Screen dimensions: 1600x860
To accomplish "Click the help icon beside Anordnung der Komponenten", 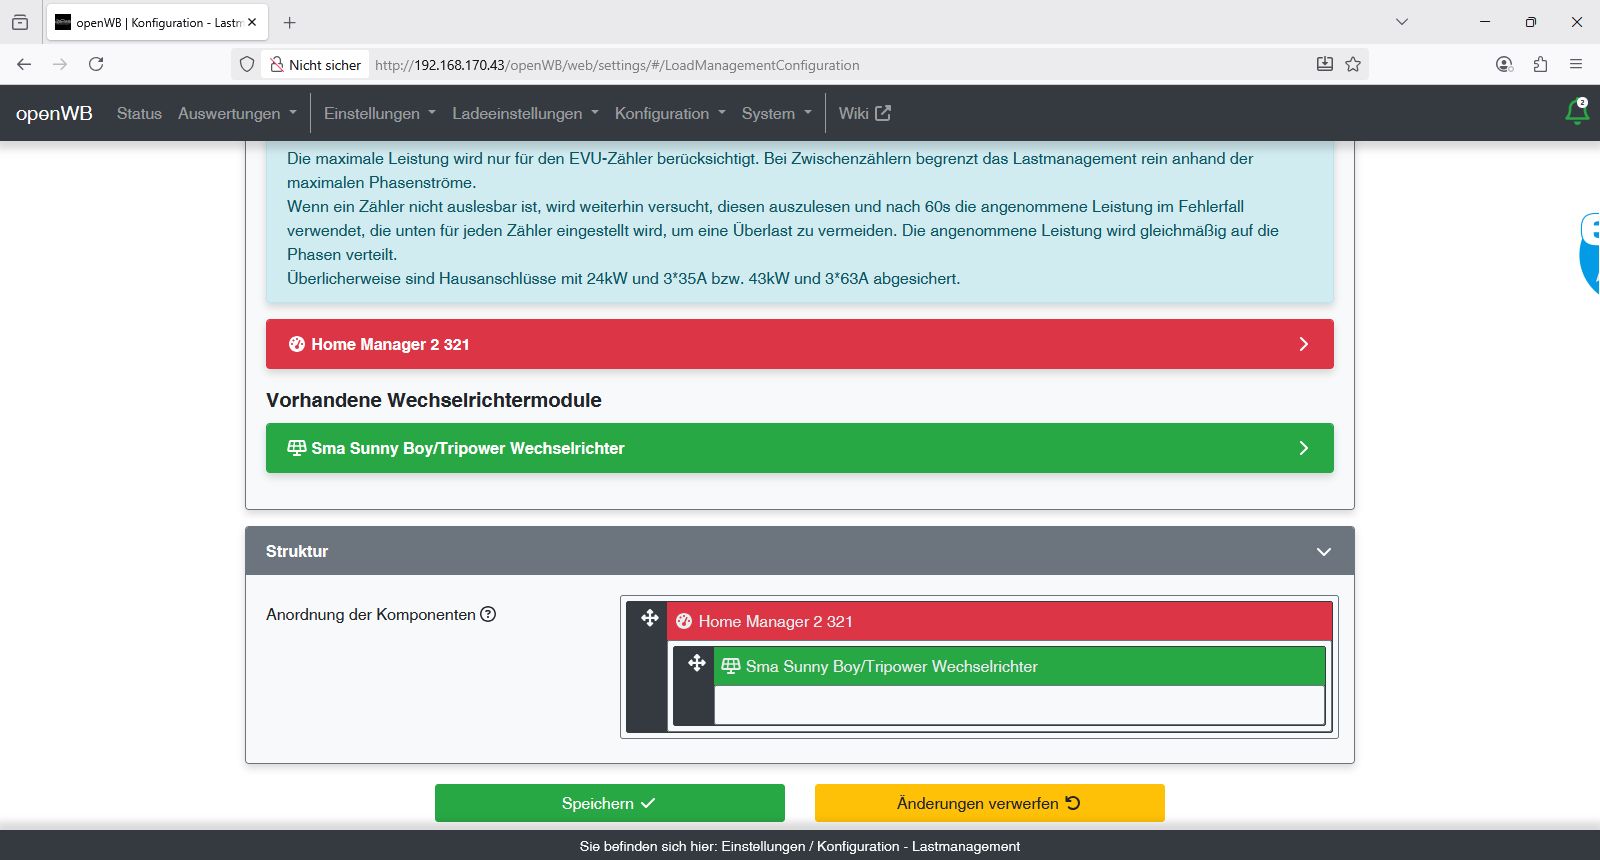I will (488, 614).
